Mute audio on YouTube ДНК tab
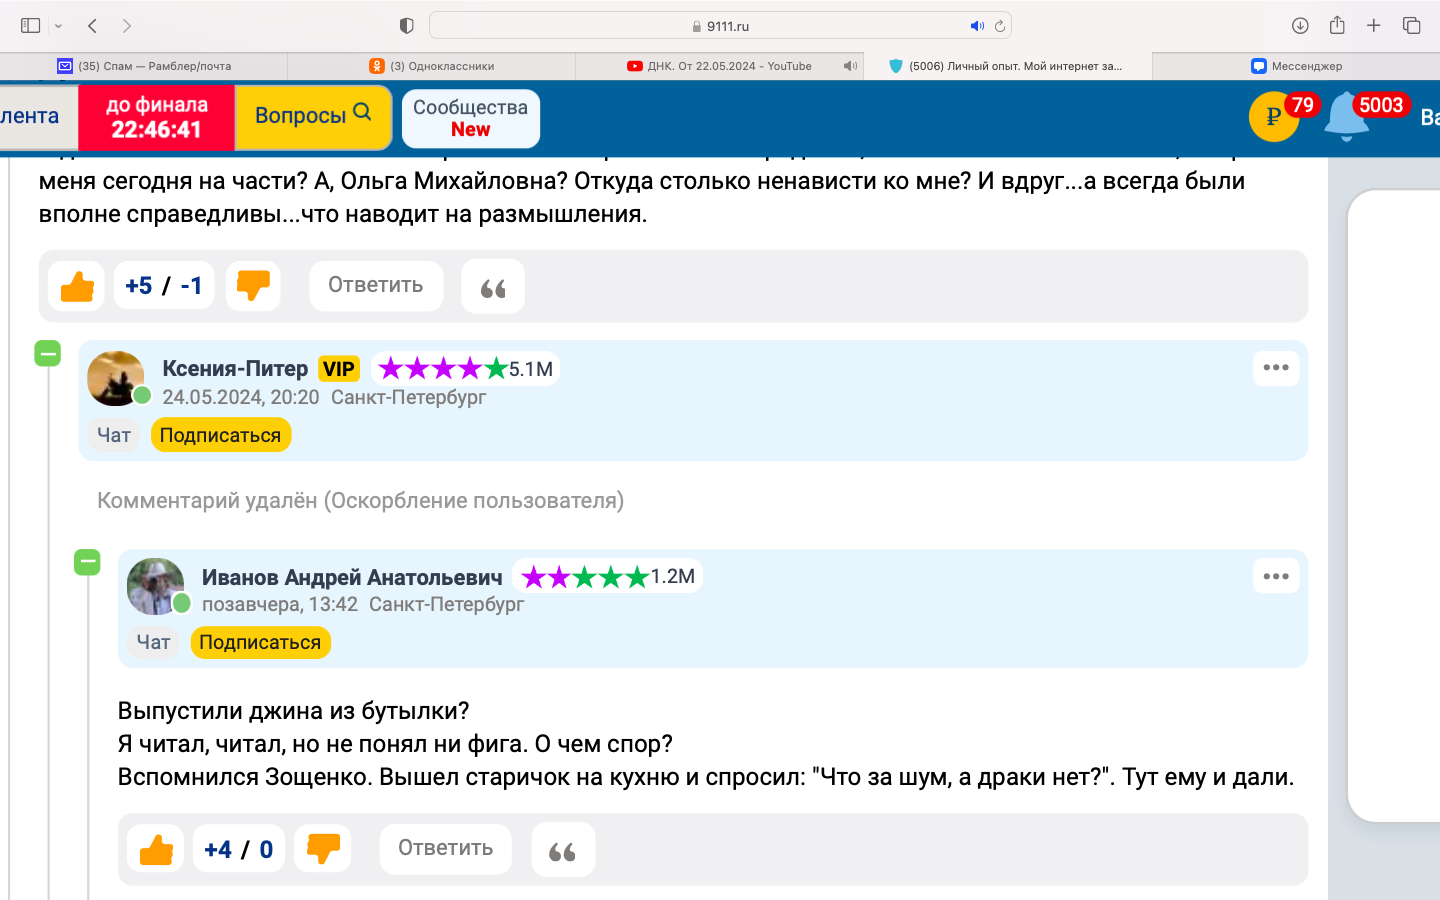 (850, 66)
